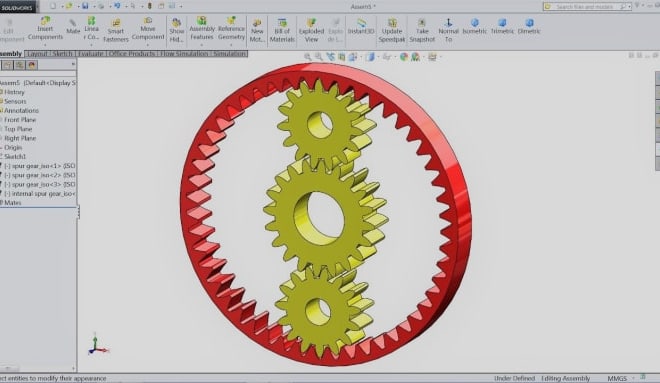Image resolution: width=660 pixels, height=383 pixels.
Task: Select History in the feature tree
Action: [14, 92]
